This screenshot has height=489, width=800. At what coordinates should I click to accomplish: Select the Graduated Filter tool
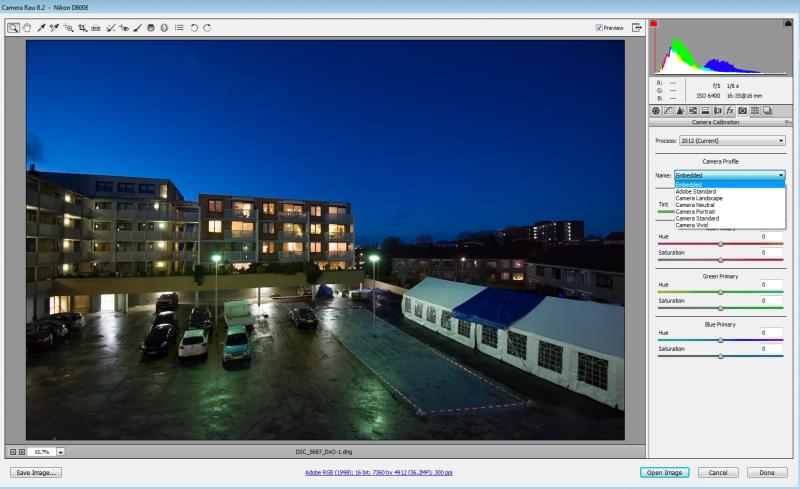(151, 28)
